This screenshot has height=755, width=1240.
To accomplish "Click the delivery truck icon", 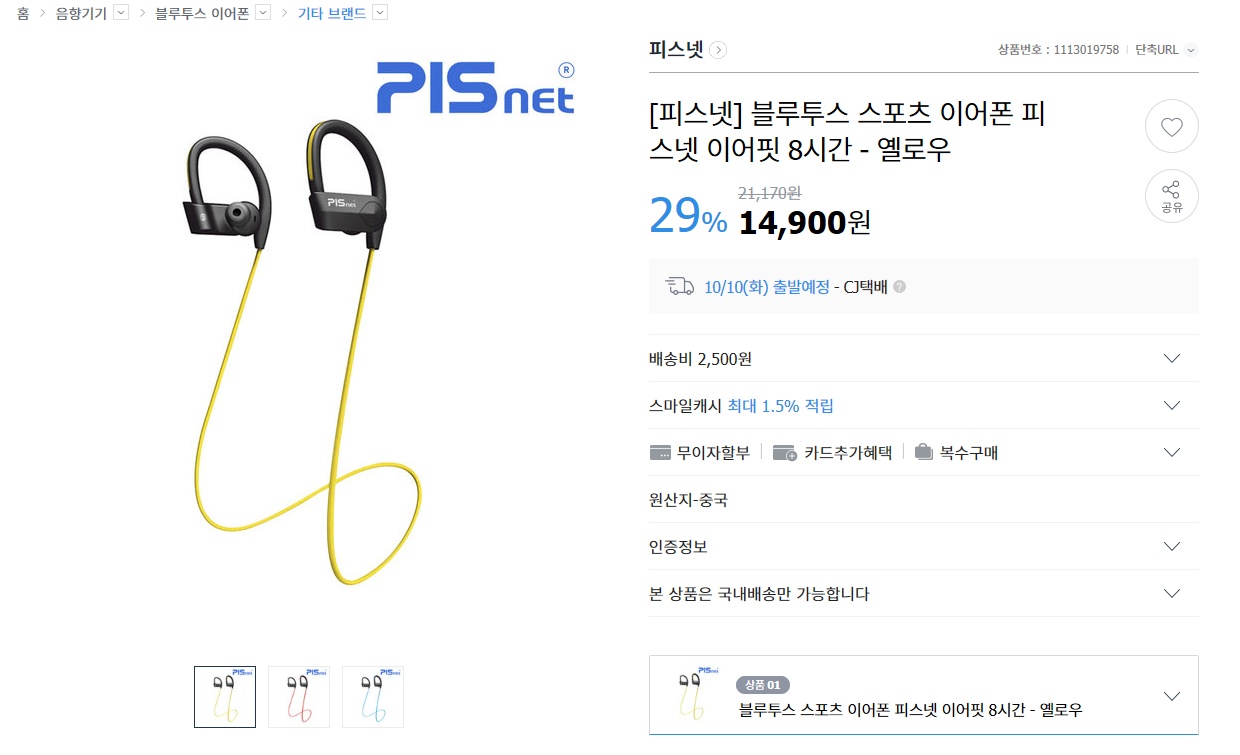I will [680, 287].
